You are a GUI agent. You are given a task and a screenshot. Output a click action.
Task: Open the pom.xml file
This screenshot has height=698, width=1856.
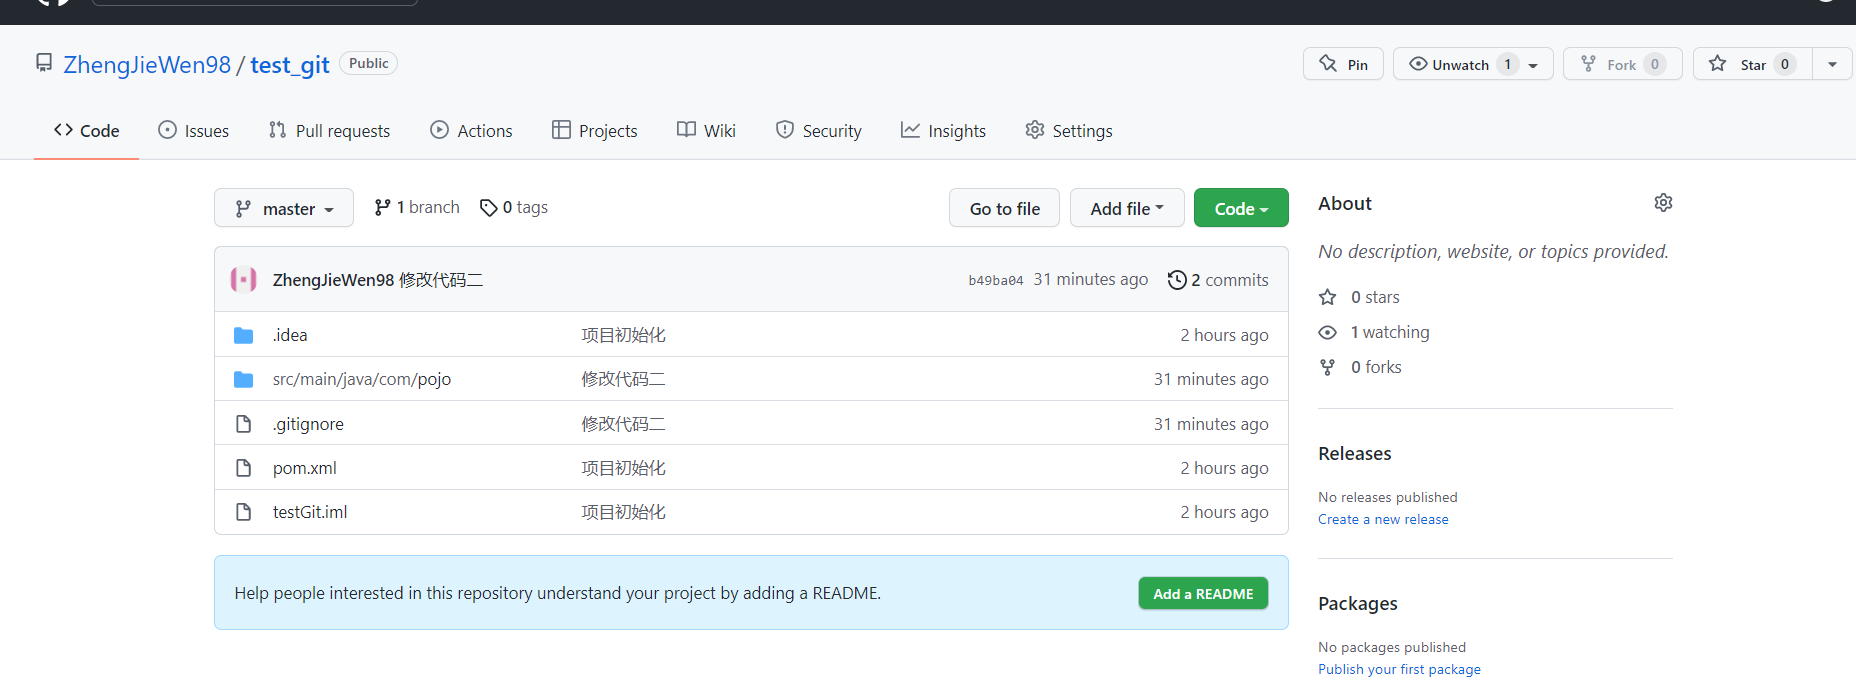click(x=305, y=468)
